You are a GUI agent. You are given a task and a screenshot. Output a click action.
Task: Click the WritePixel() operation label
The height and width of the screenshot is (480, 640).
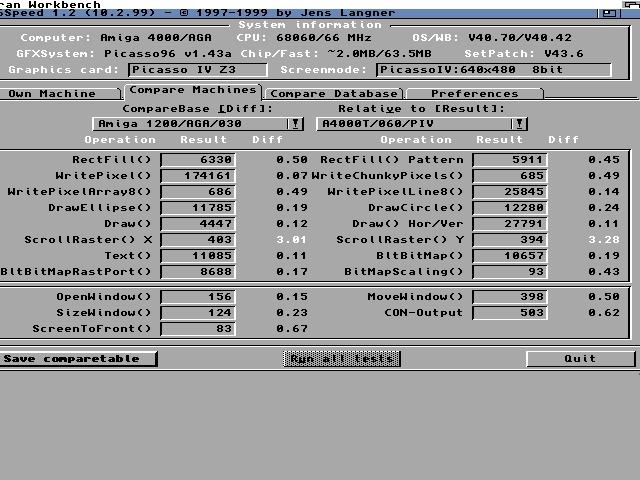coord(103,176)
